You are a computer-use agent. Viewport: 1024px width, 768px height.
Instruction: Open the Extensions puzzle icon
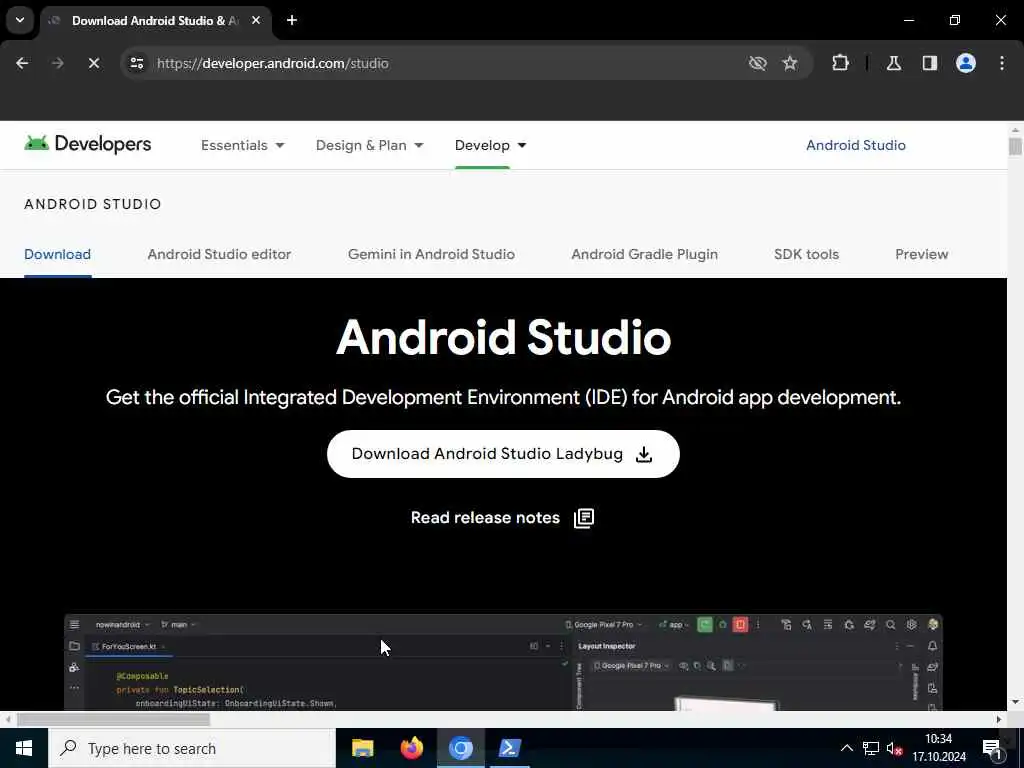pyautogui.click(x=840, y=63)
